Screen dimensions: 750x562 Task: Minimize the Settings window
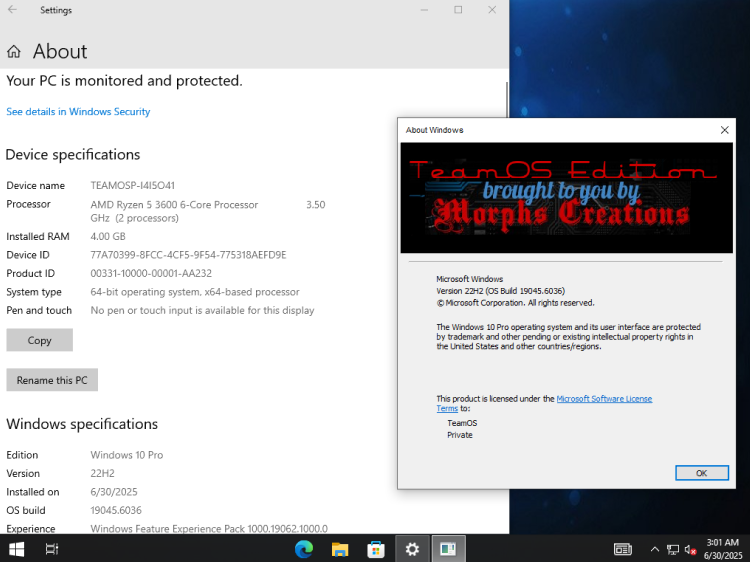[x=424, y=10]
